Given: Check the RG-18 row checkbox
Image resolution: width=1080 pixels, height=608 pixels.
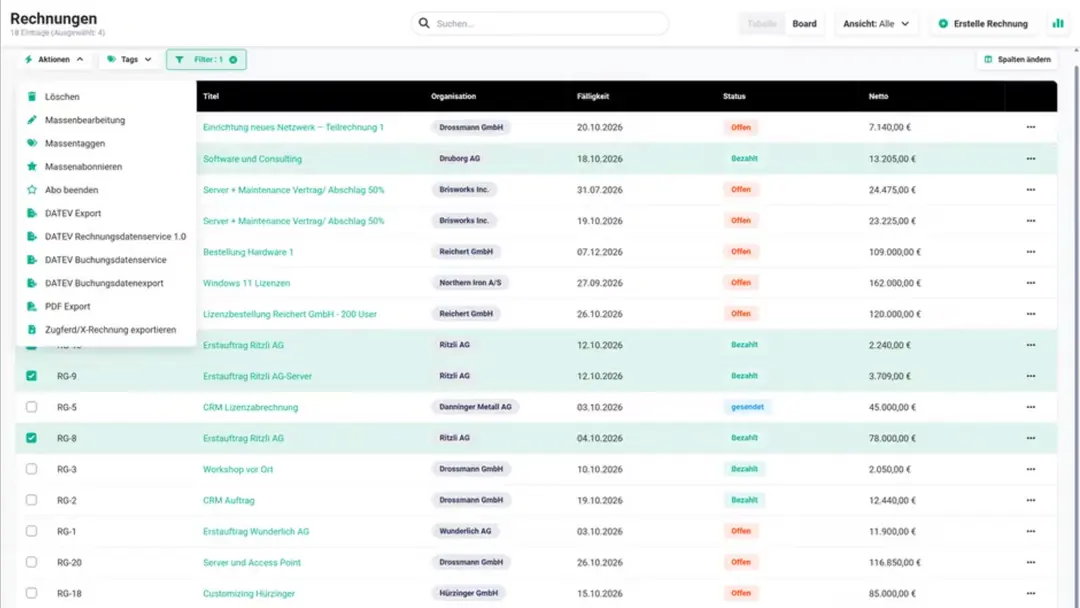Looking at the screenshot, I should (32, 593).
